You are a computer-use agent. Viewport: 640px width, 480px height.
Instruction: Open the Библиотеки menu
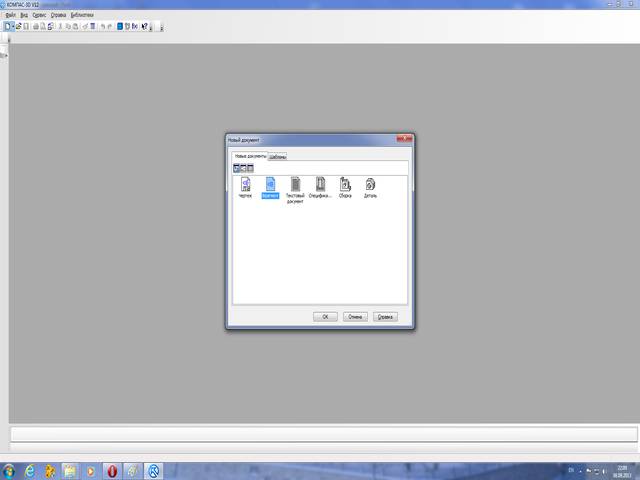click(82, 16)
